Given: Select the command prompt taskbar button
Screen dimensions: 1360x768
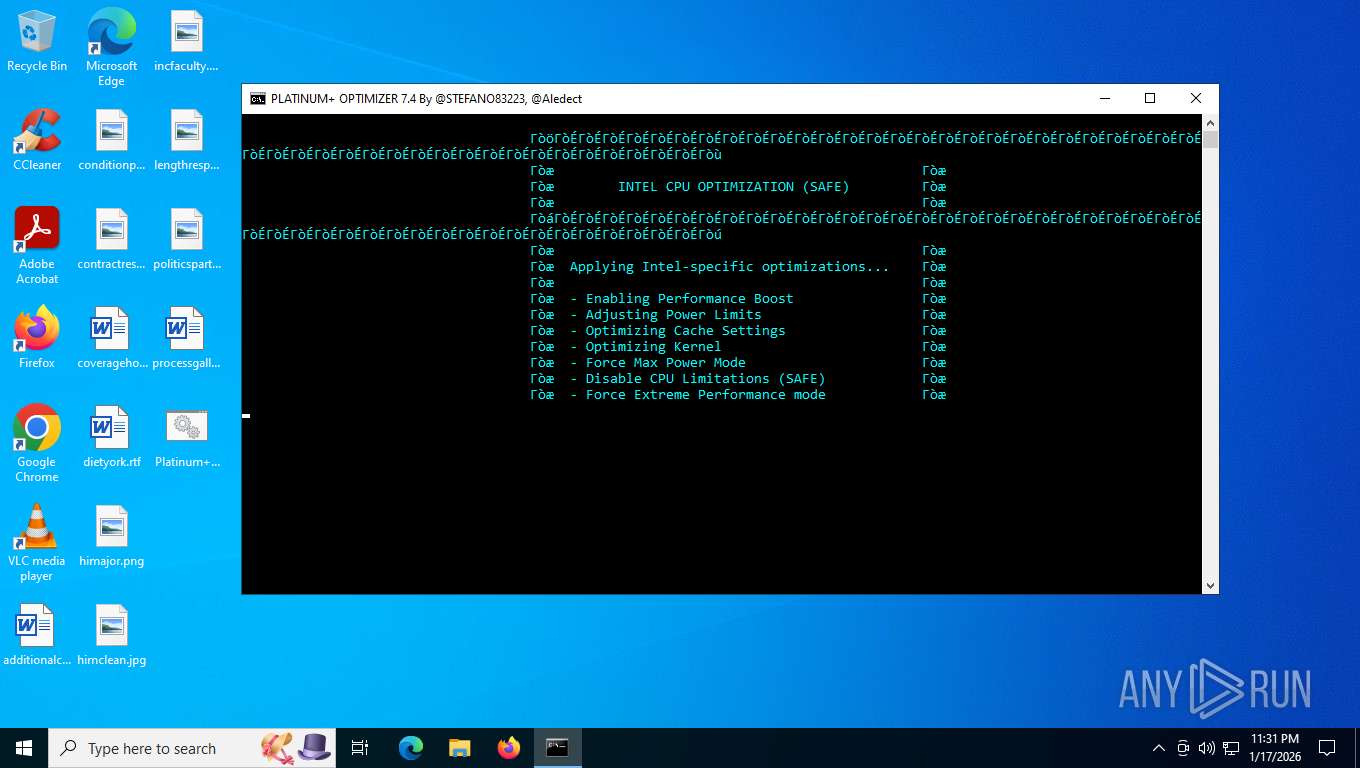Looking at the screenshot, I should tap(557, 748).
